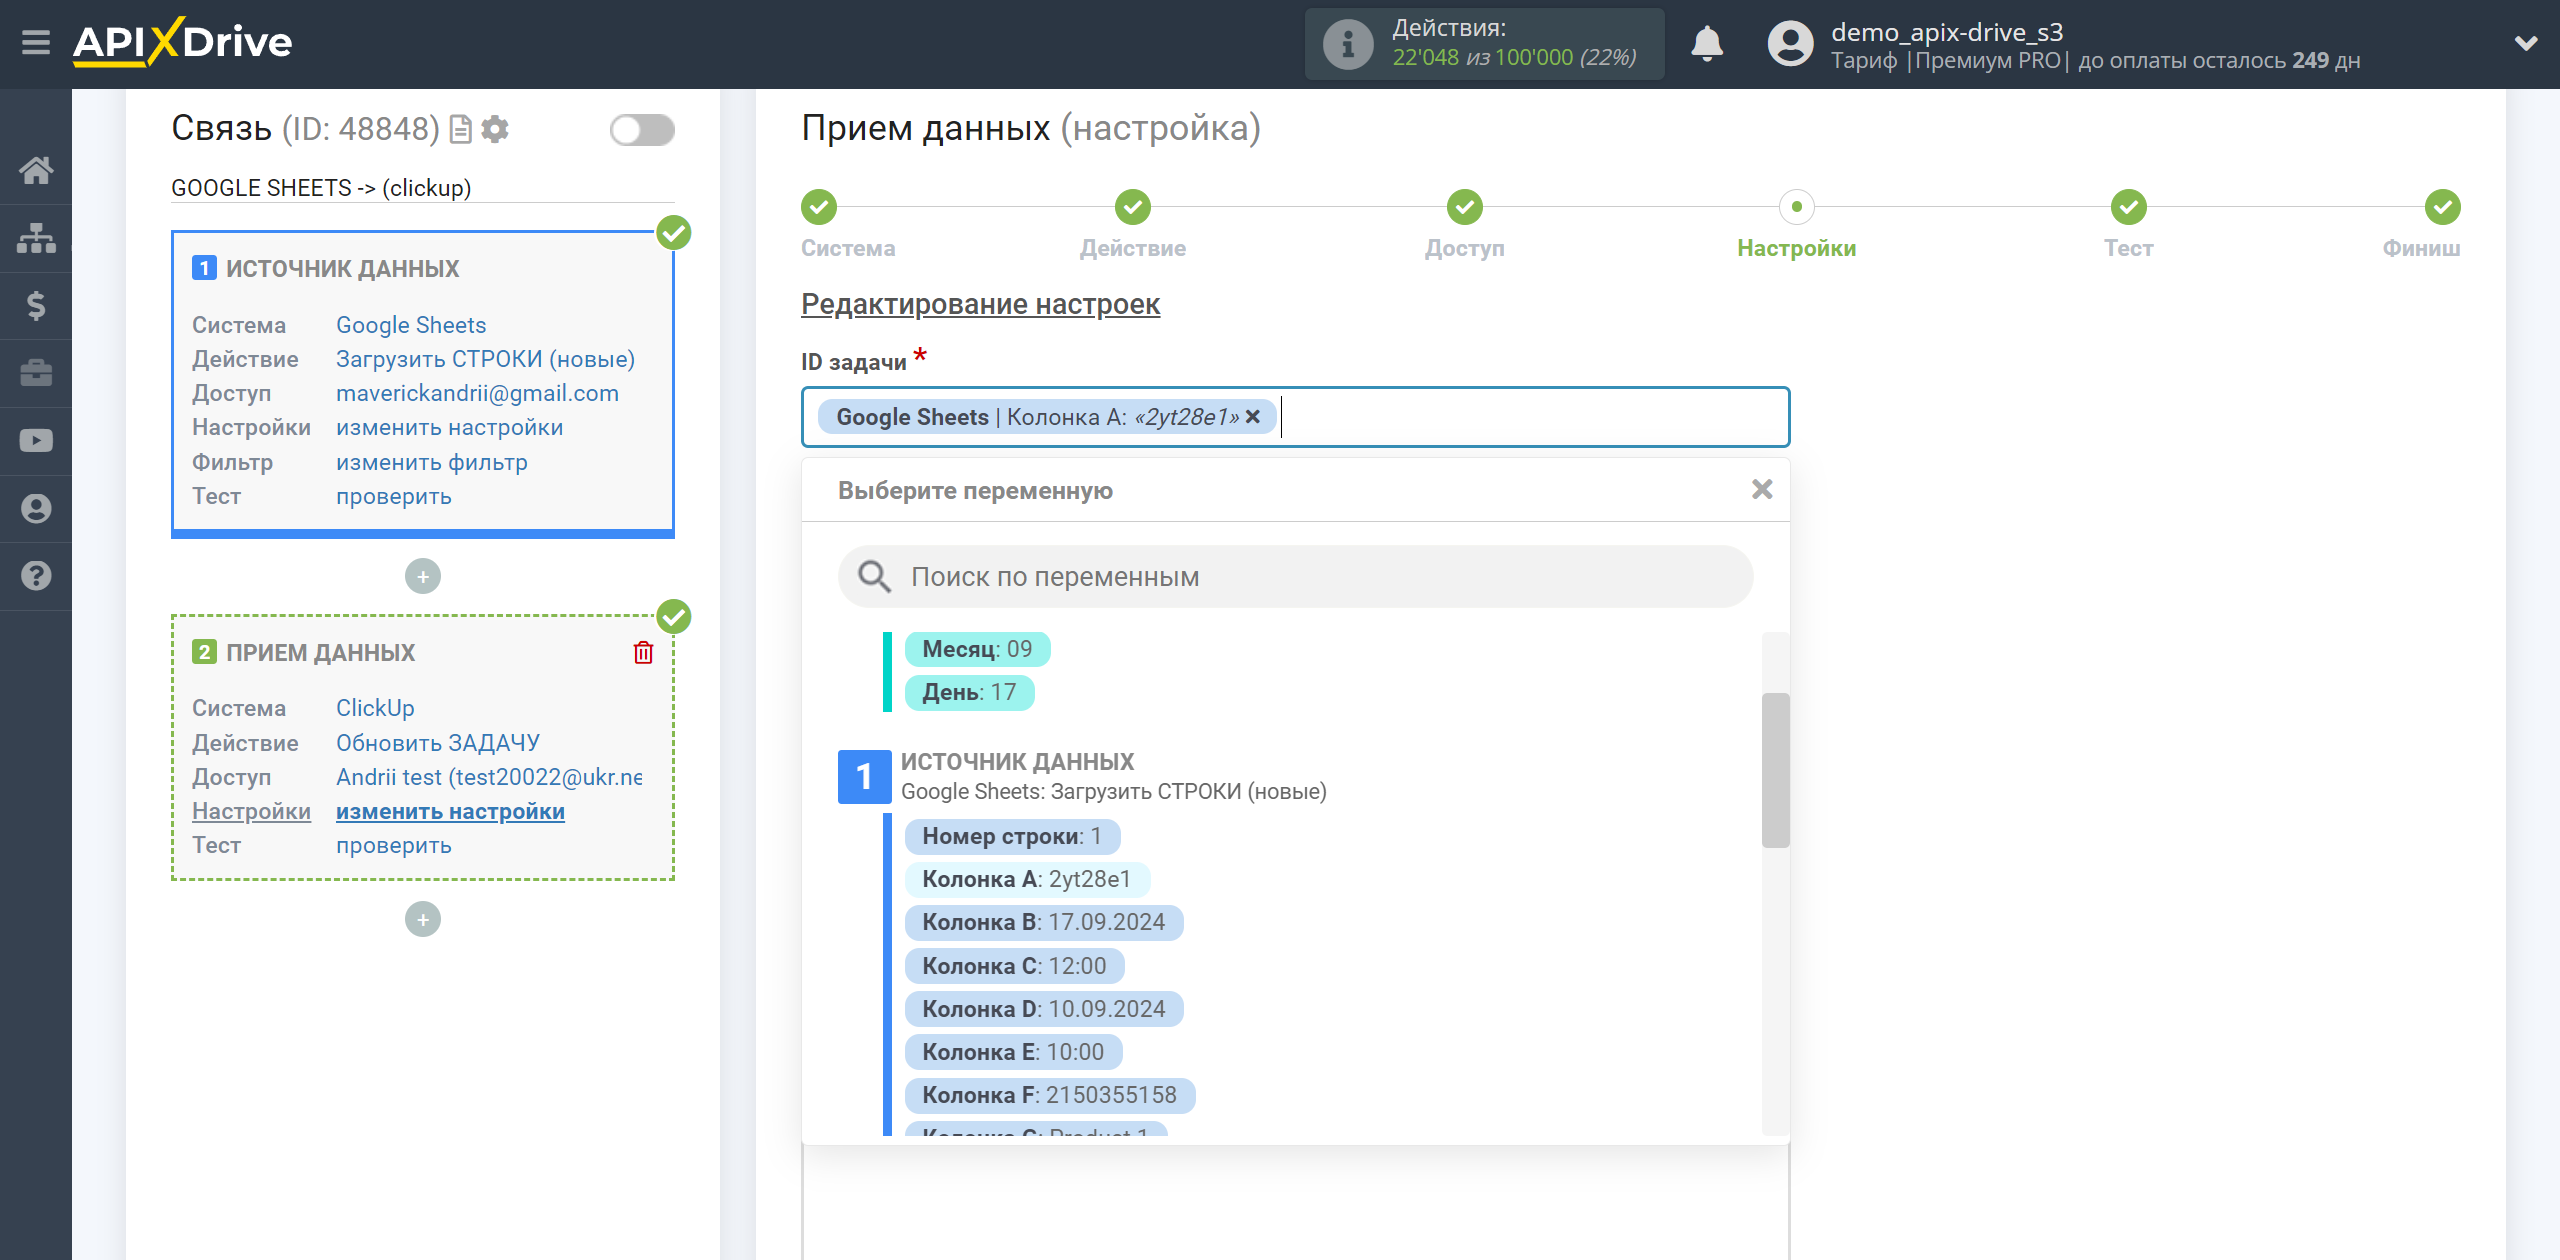Click source проверить test link
2560x1260 pixels.
(x=393, y=496)
